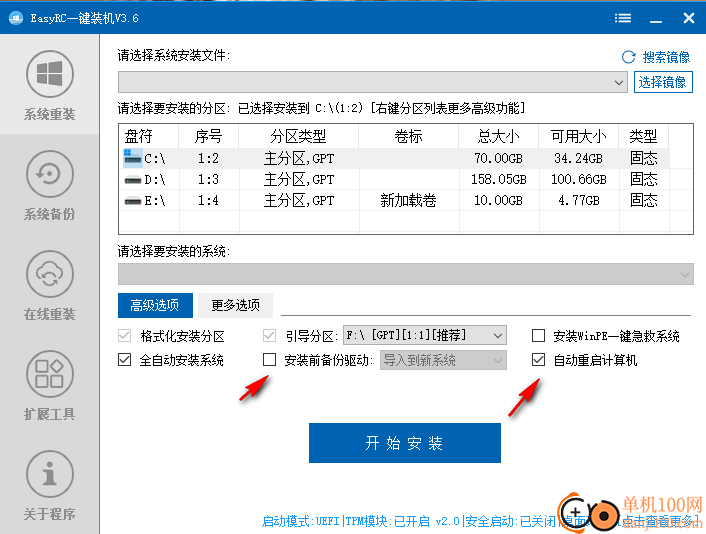Open the 系统重装 sidebar section

click(x=50, y=85)
